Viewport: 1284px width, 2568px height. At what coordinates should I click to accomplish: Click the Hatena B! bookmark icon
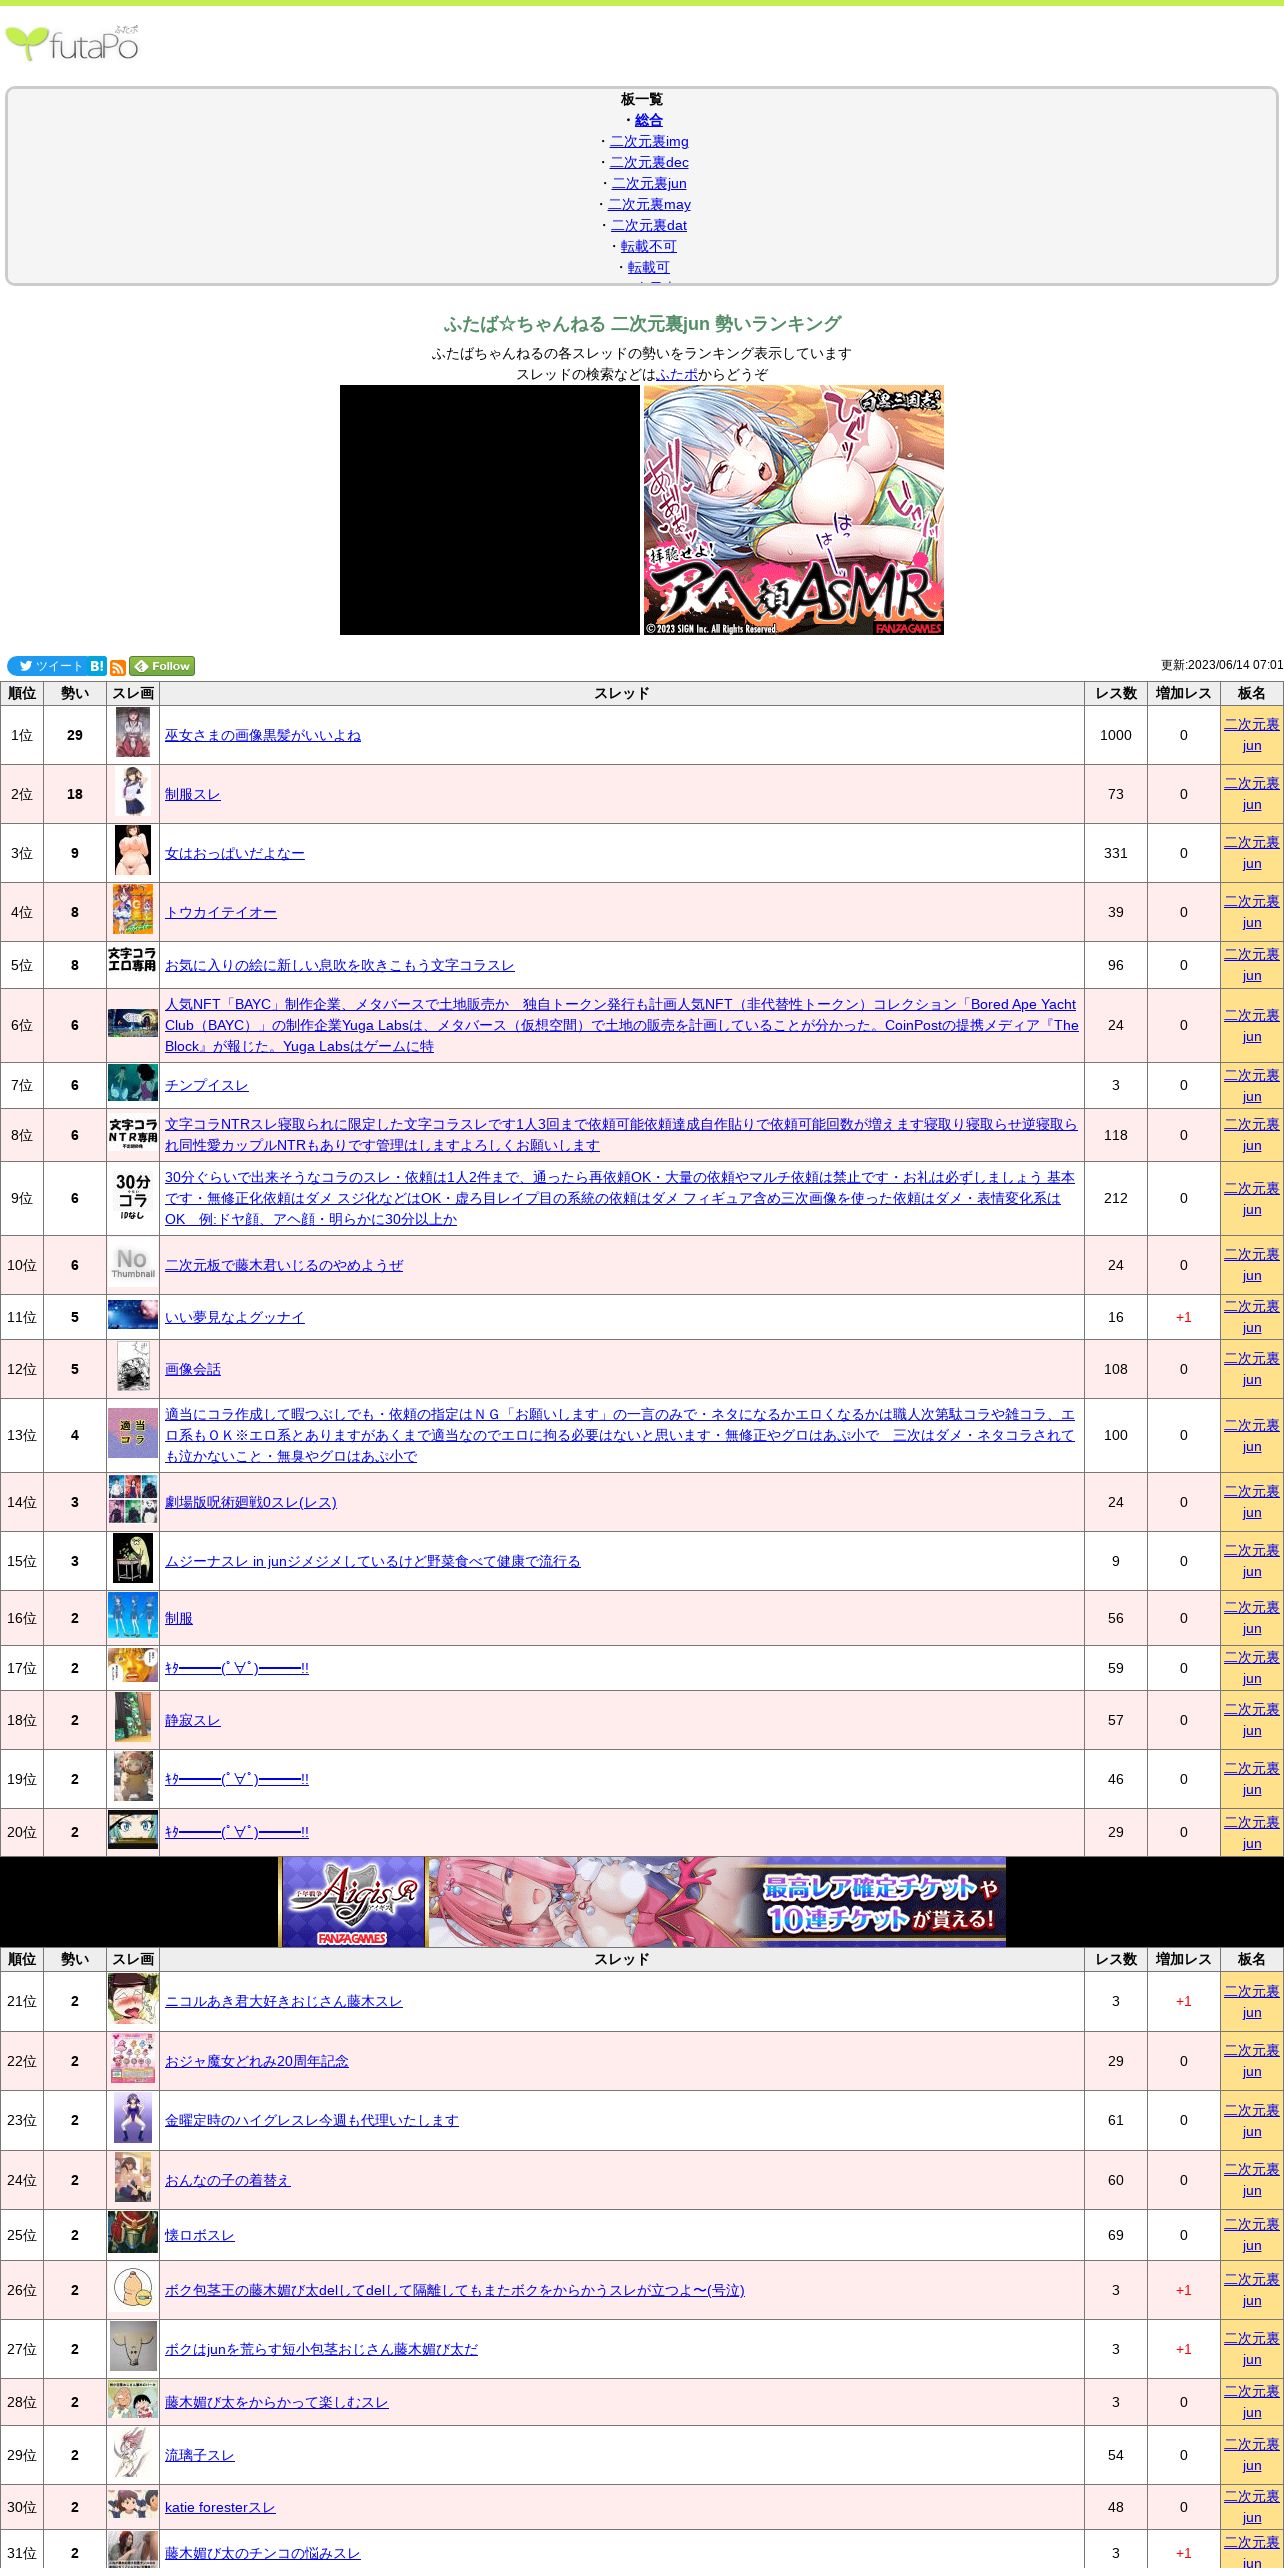tap(97, 666)
